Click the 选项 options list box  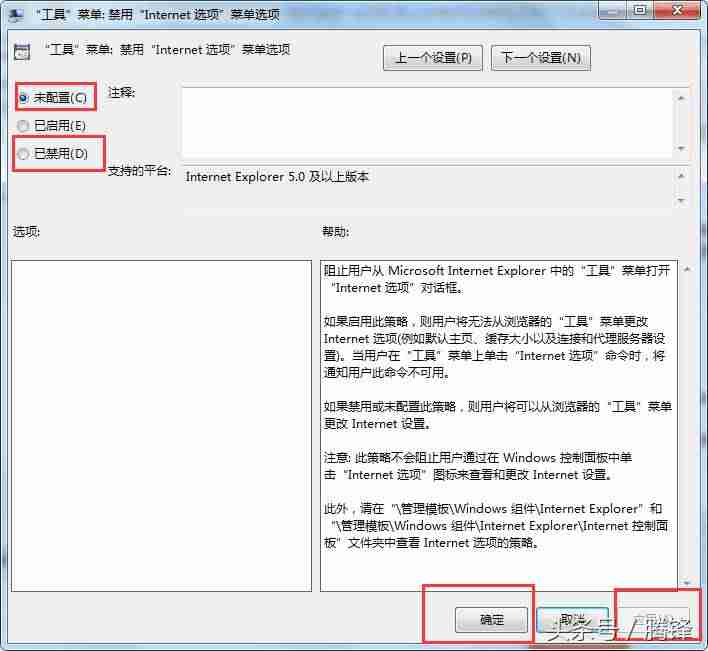161,425
